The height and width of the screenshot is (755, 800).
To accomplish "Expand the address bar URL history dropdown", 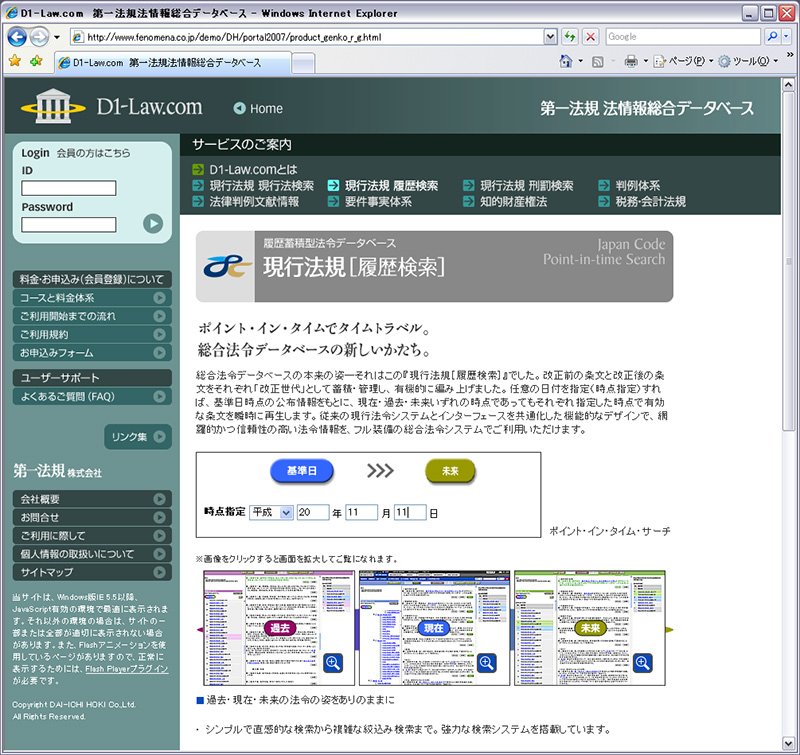I will (x=551, y=37).
